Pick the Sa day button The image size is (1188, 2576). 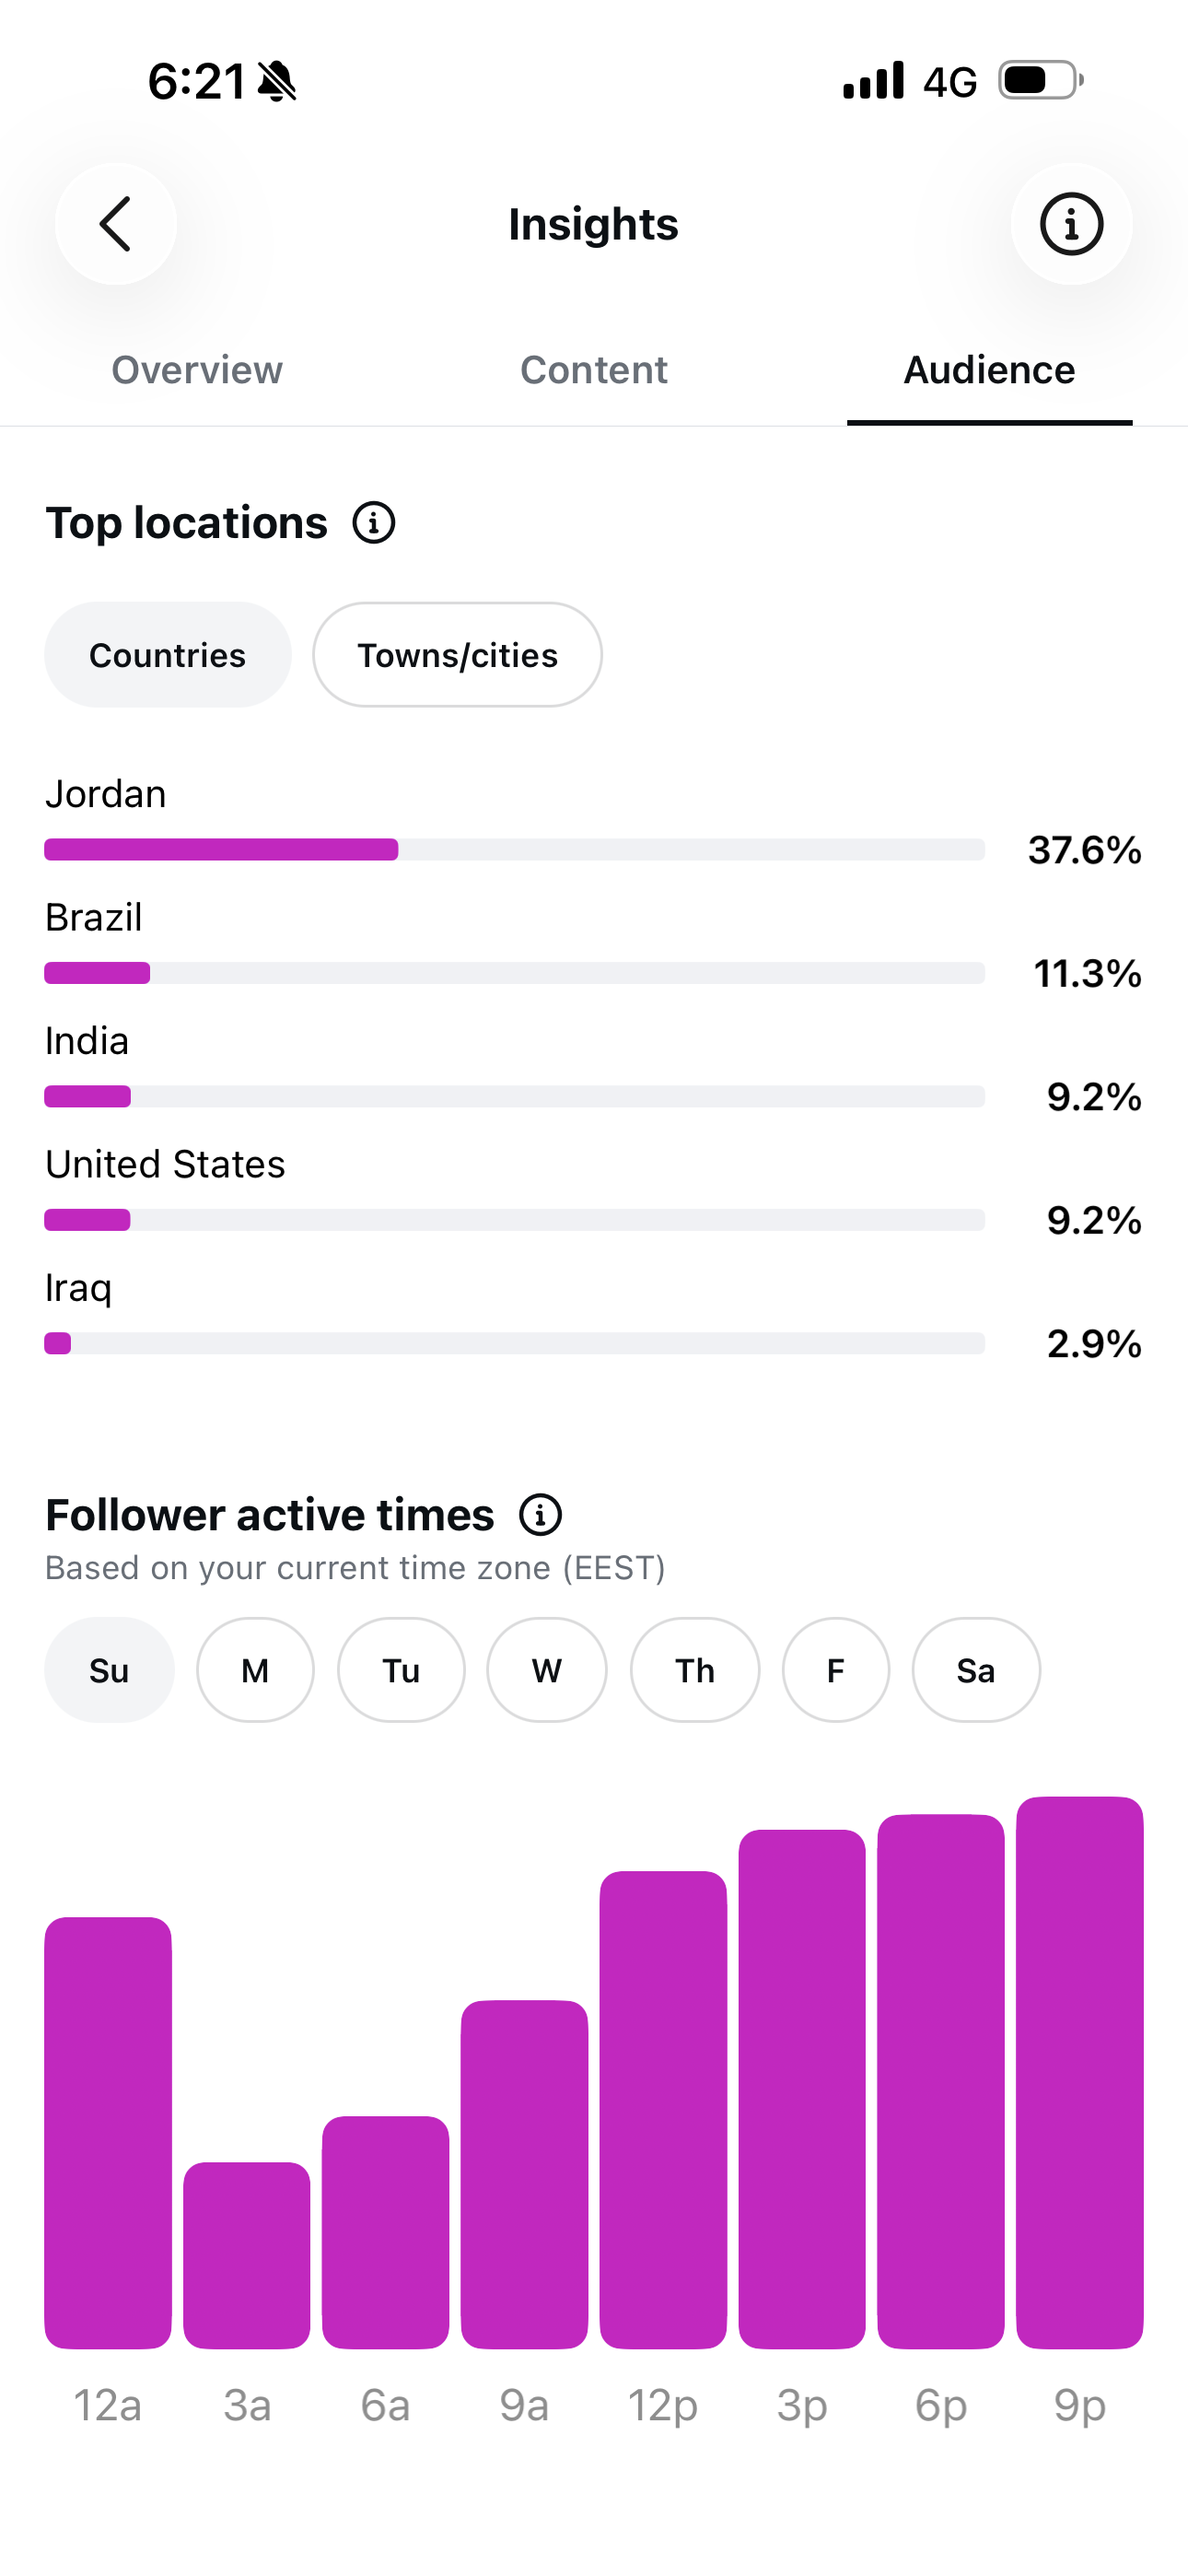[976, 1670]
